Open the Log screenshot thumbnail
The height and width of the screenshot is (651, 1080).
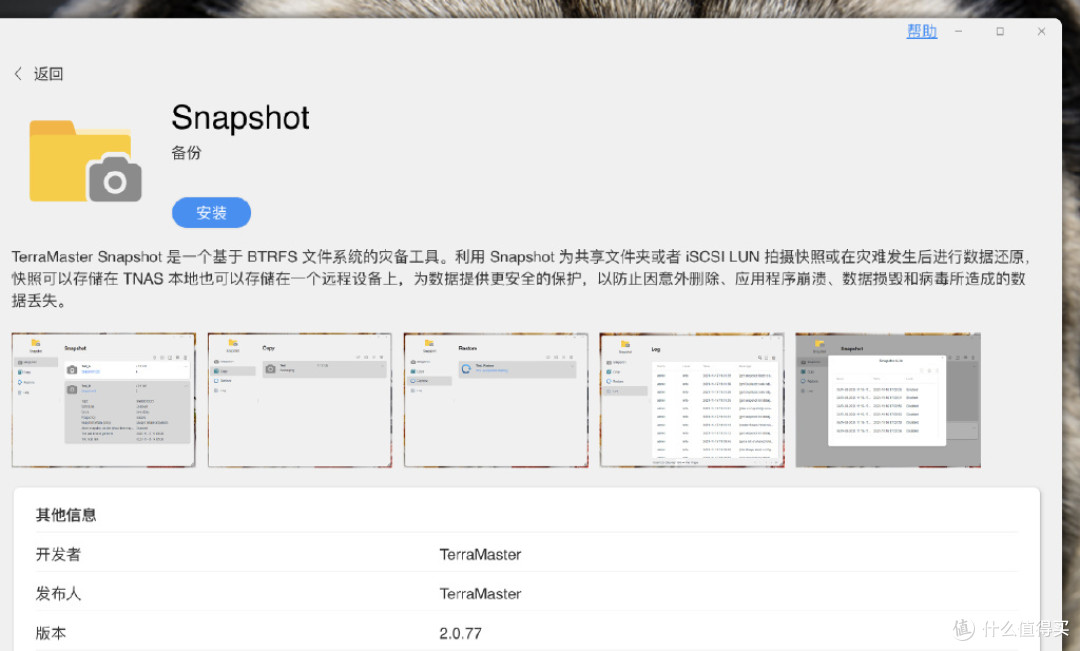click(x=692, y=400)
